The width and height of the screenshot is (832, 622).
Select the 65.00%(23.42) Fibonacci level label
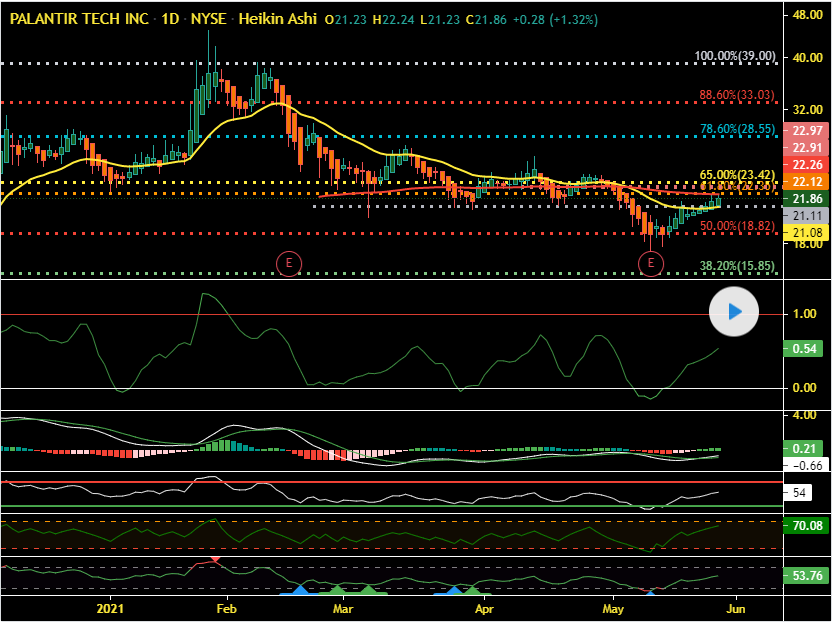(x=738, y=175)
